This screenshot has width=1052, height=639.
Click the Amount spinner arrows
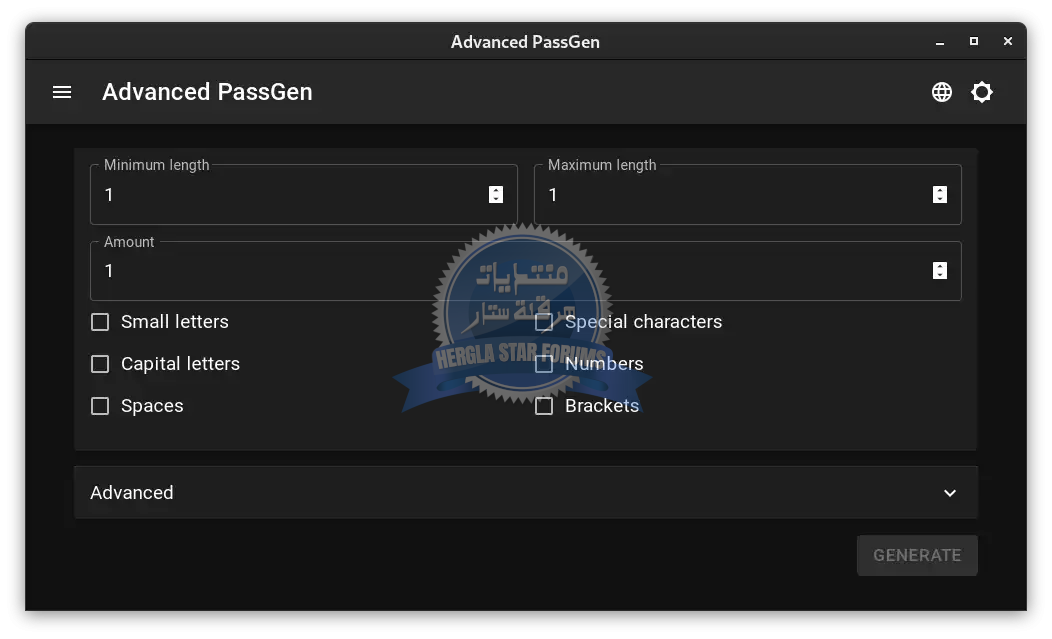tap(940, 271)
